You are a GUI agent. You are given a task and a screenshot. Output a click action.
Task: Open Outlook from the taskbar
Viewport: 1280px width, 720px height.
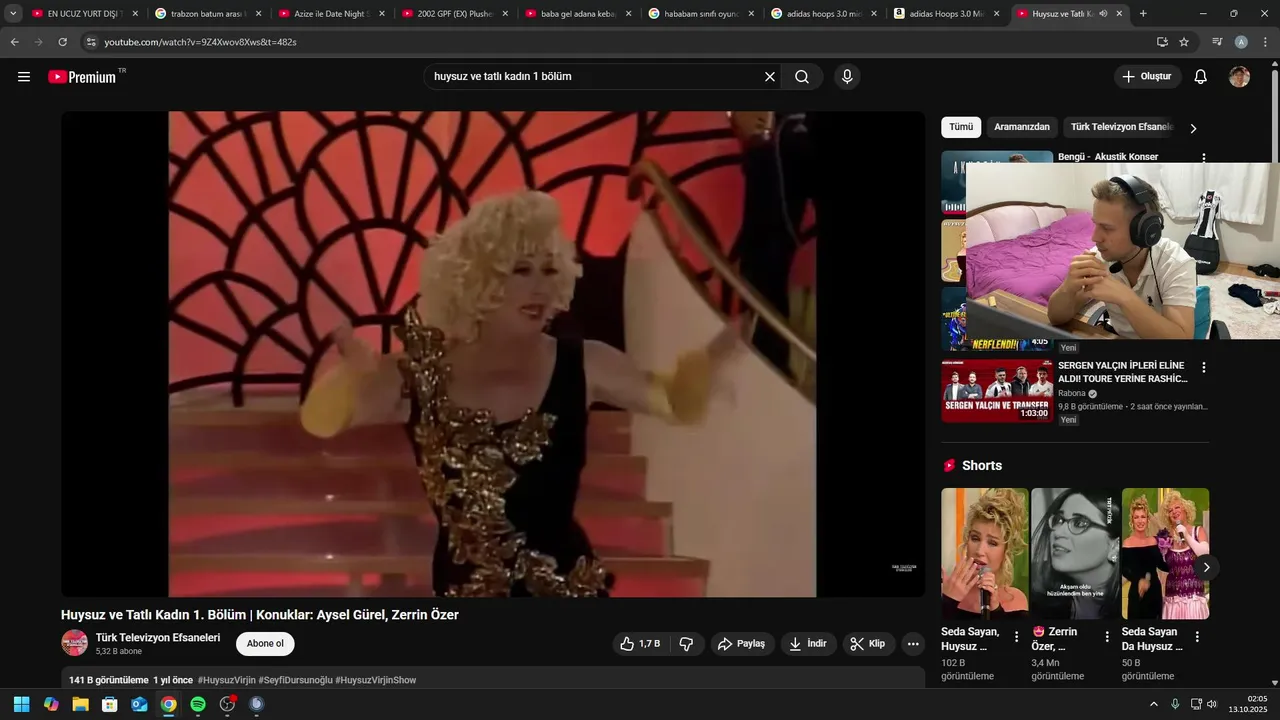[x=140, y=704]
